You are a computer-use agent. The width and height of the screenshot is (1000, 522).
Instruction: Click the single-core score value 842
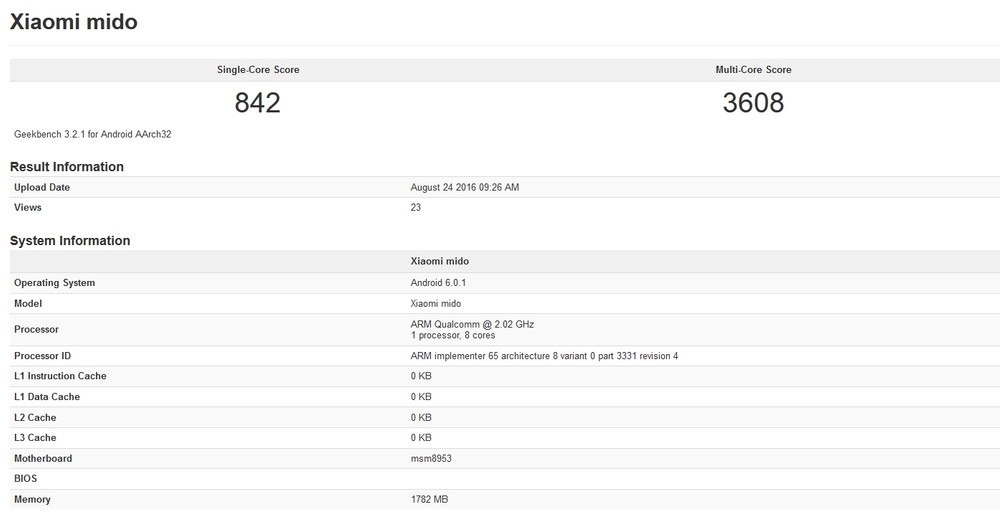258,103
